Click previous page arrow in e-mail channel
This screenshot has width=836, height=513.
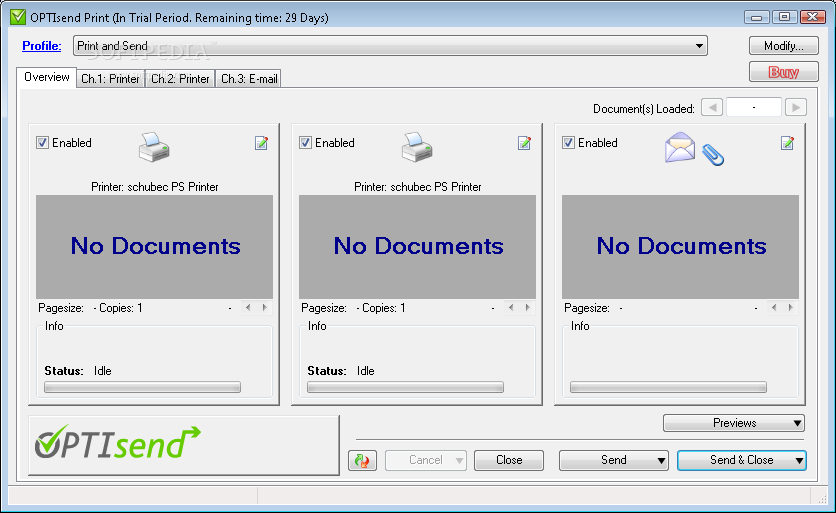click(774, 307)
